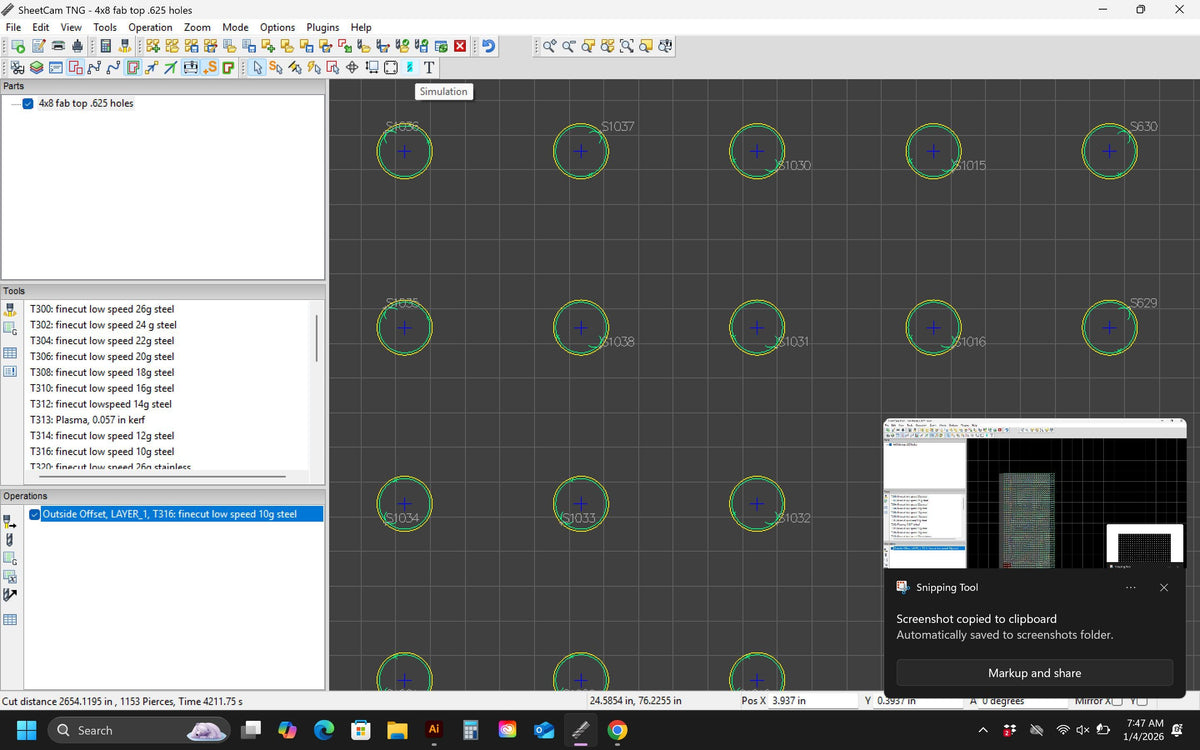The width and height of the screenshot is (1200, 750).
Task: Open the Mode menu
Action: click(x=235, y=27)
